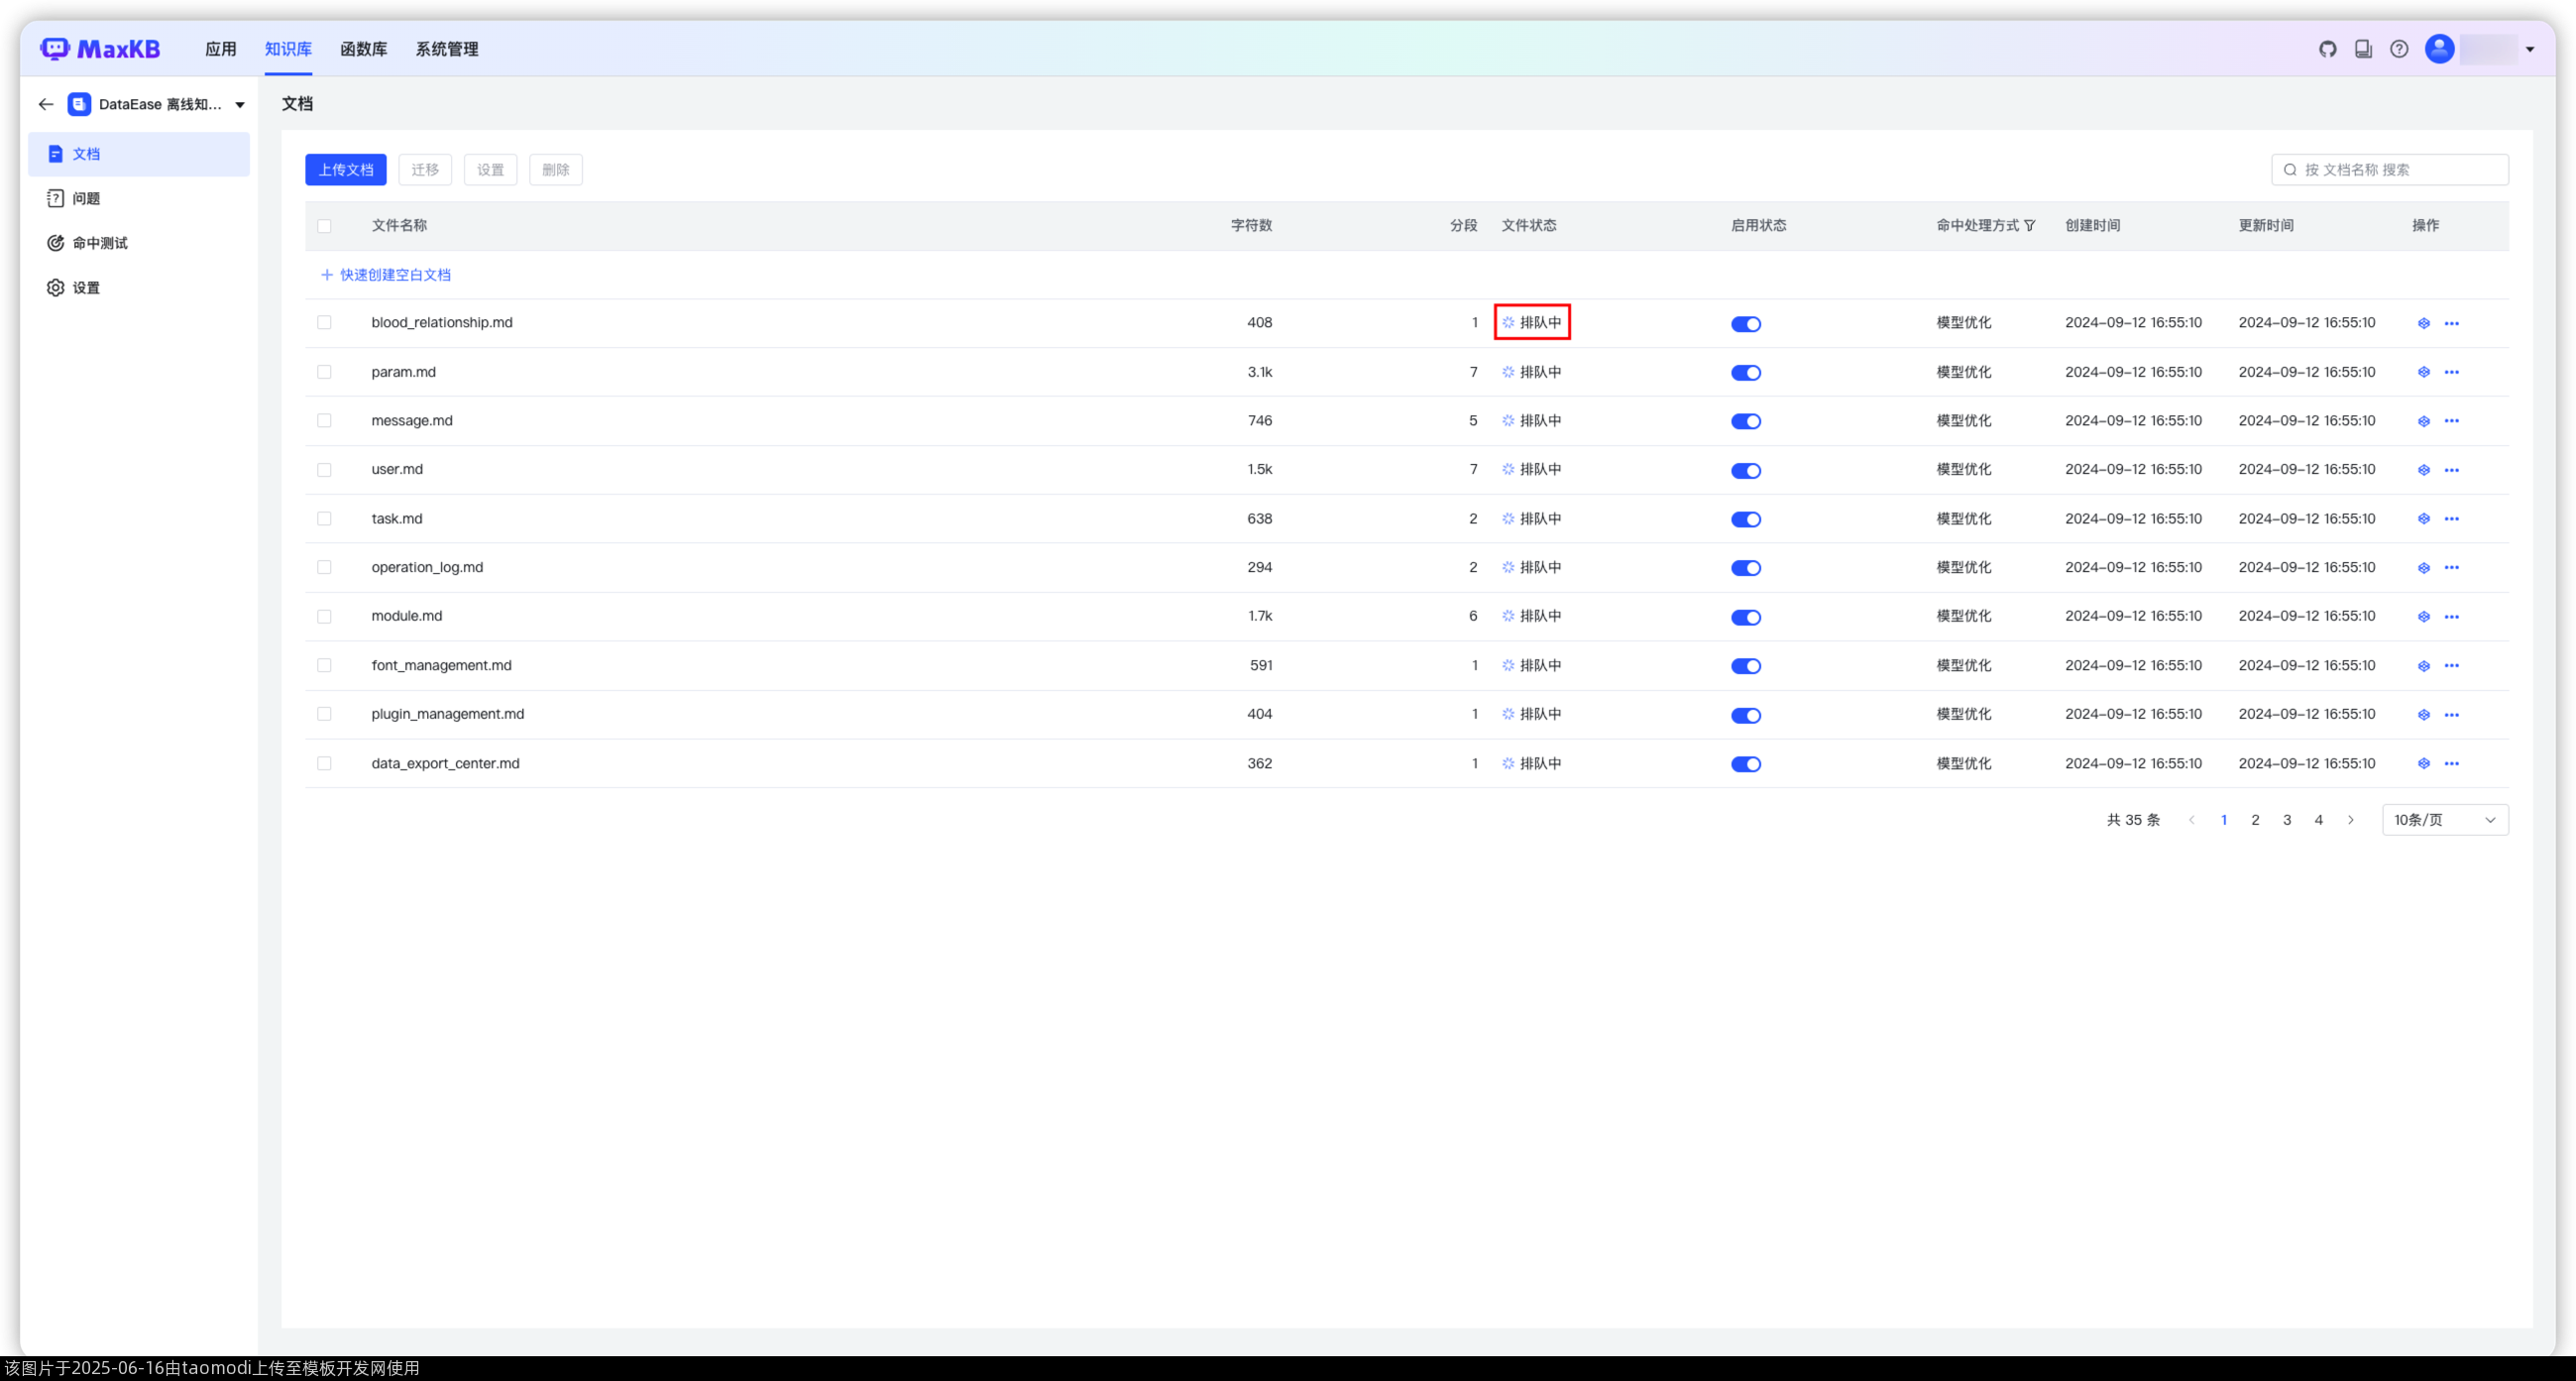Open the account dropdown arrow top-right
Viewport: 2576px width, 1381px height.
2529,49
